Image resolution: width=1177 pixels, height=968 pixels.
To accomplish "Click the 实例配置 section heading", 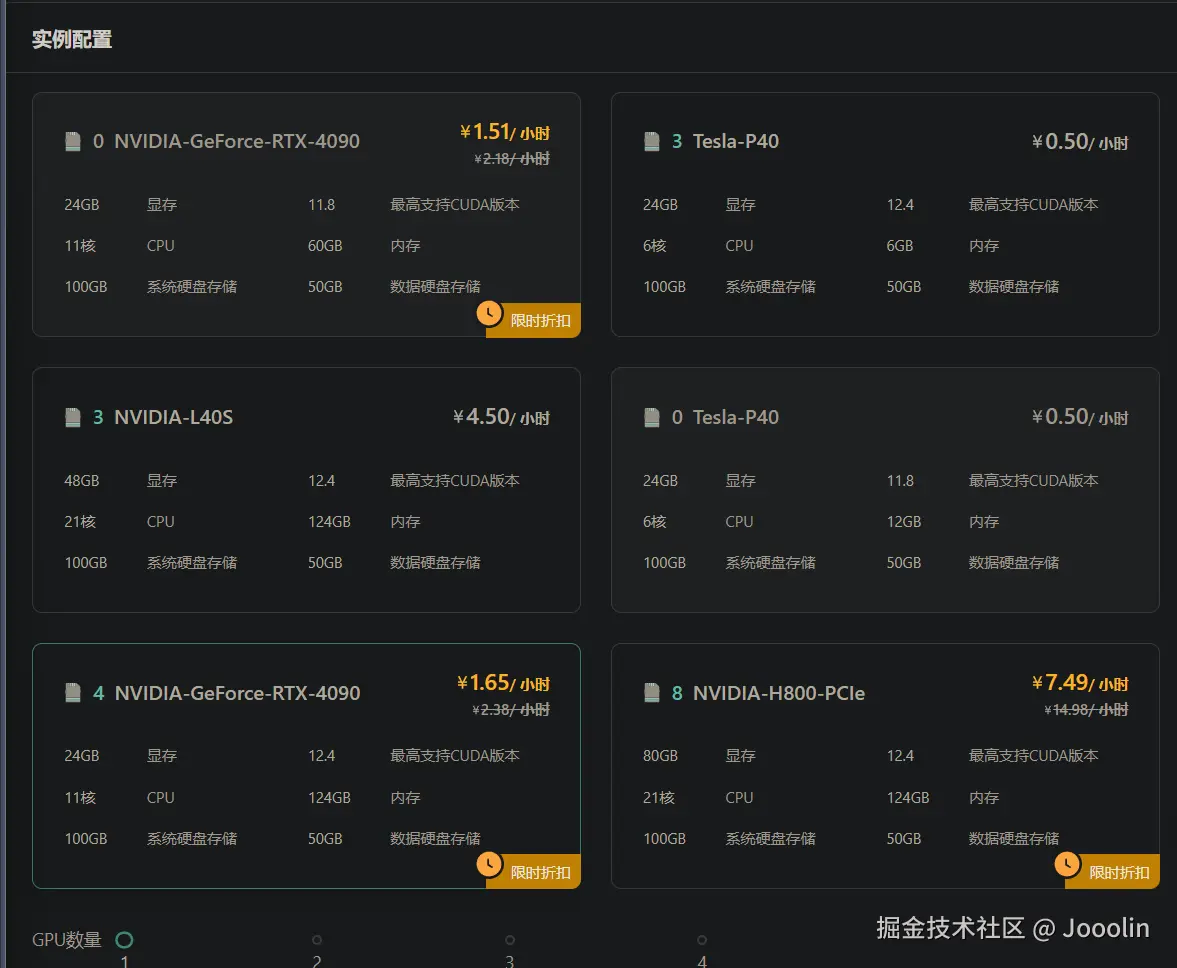I will (x=72, y=39).
